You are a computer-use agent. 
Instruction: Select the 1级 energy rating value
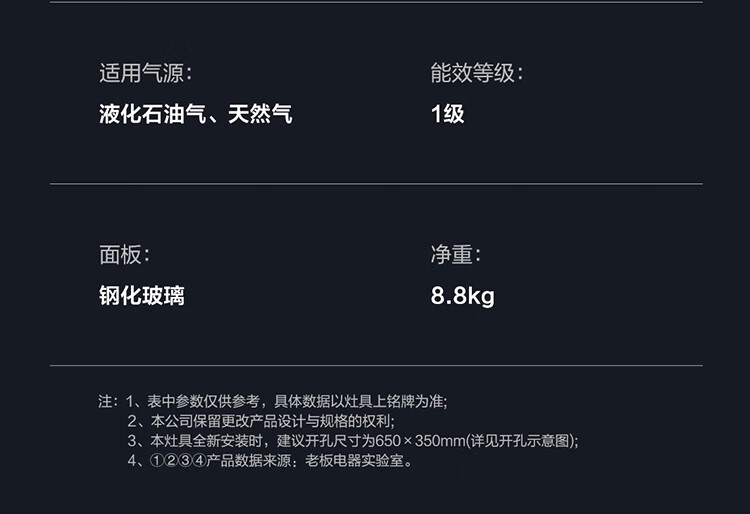[447, 114]
